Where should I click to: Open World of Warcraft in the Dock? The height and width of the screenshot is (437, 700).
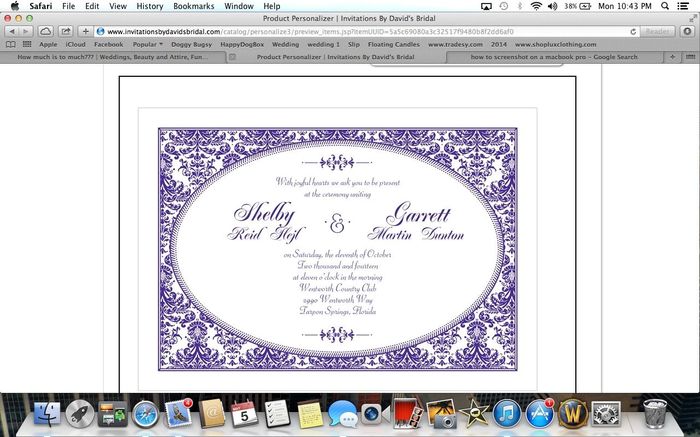coord(573,414)
